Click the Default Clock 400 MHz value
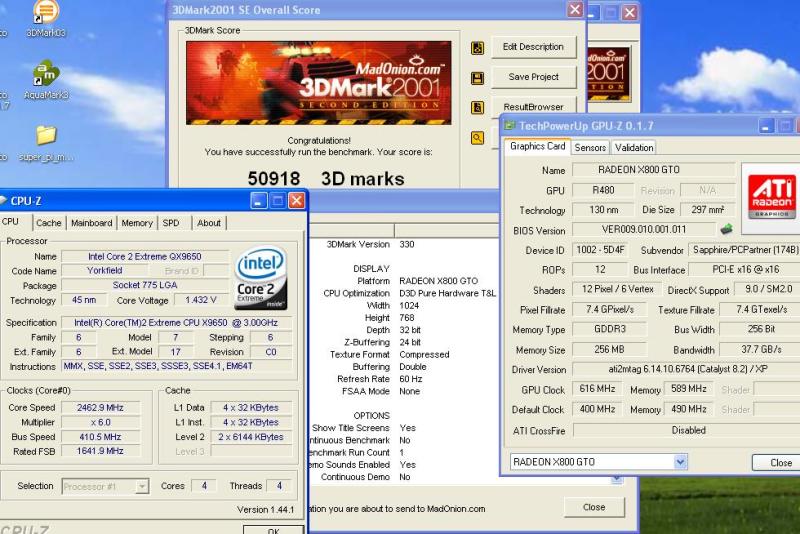The image size is (800, 534). pyautogui.click(x=597, y=409)
